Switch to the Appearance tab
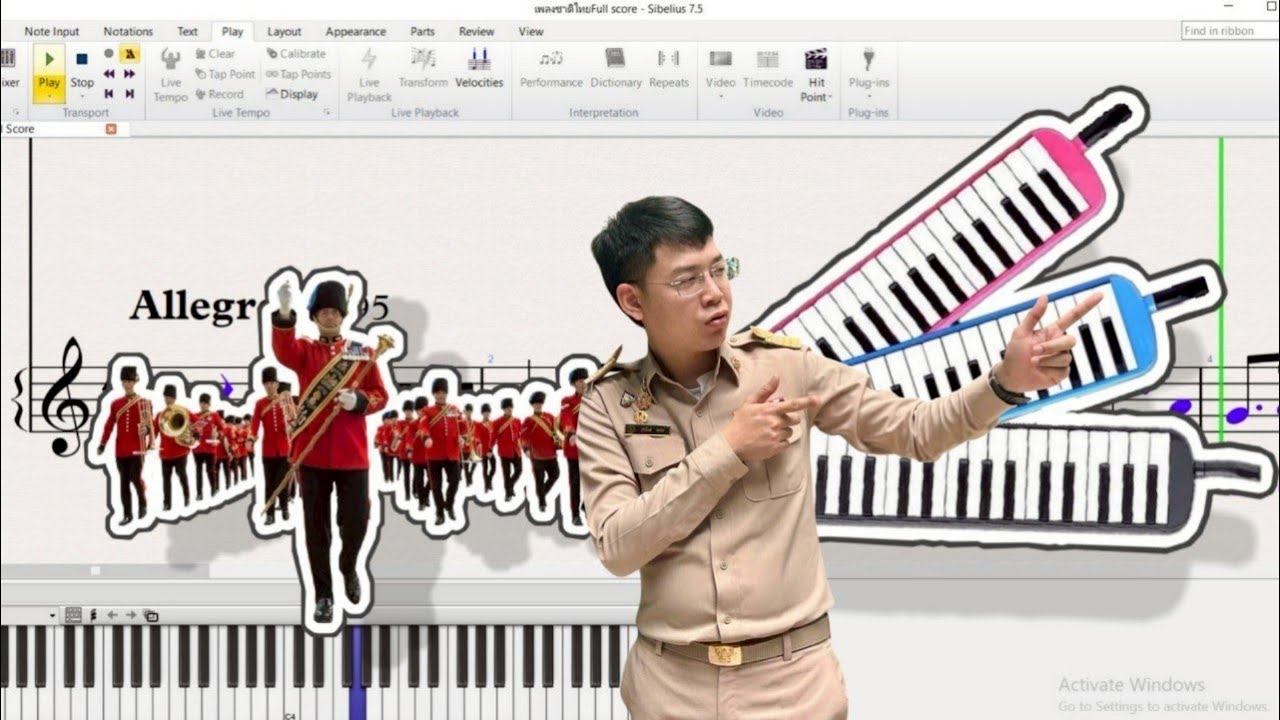Image resolution: width=1280 pixels, height=720 pixels. 356,32
